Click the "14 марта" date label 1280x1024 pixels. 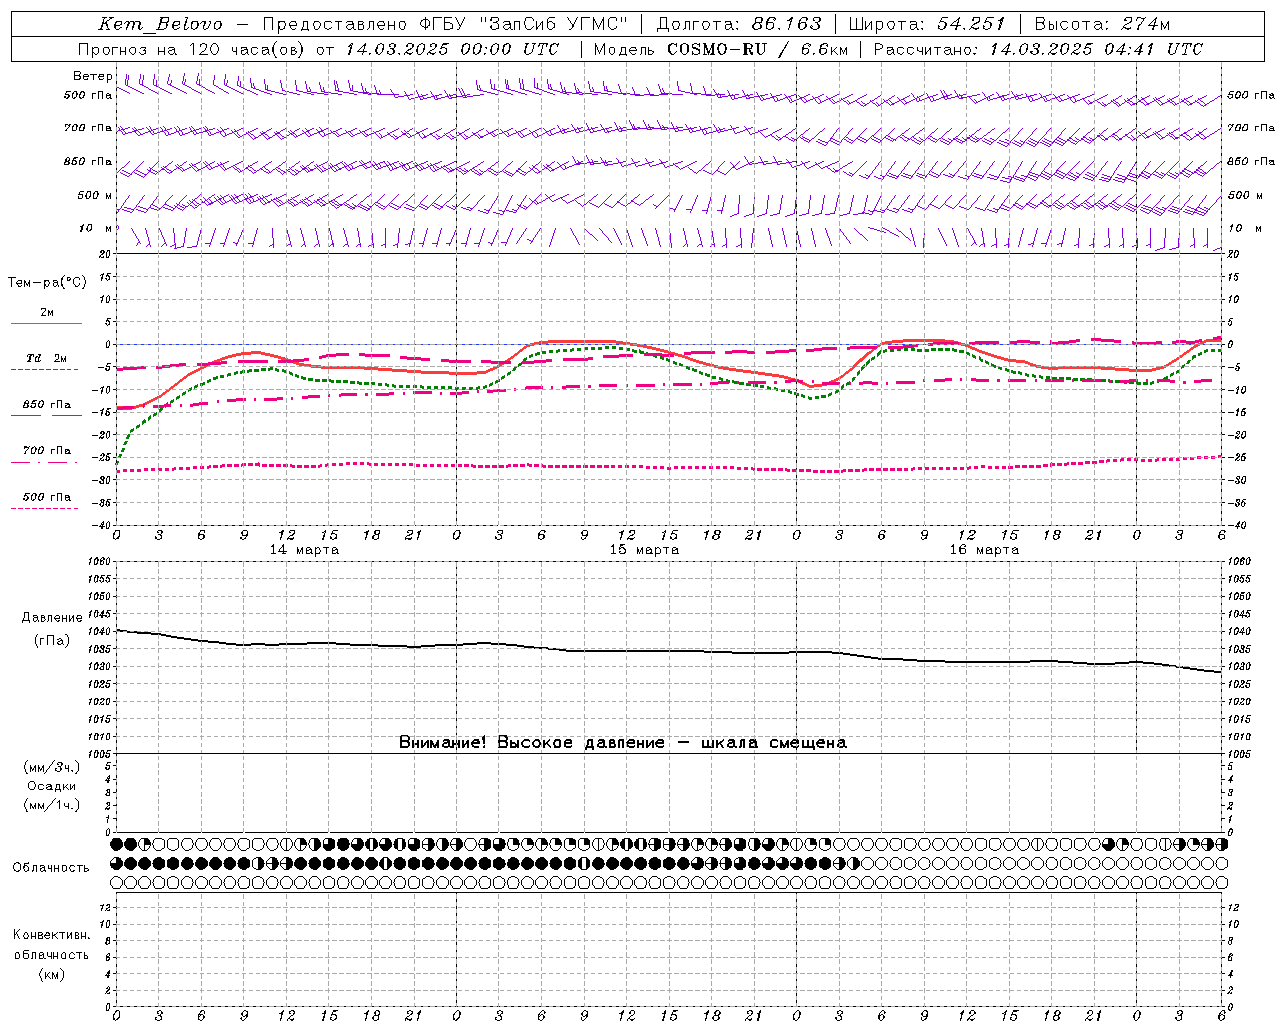[x=304, y=550]
